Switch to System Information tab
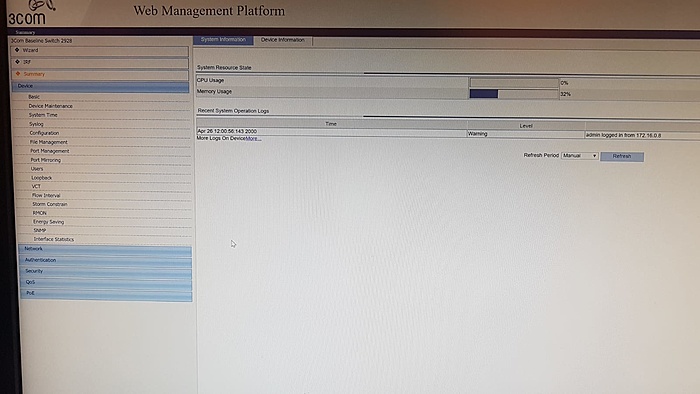This screenshot has width=700, height=394. [223, 40]
